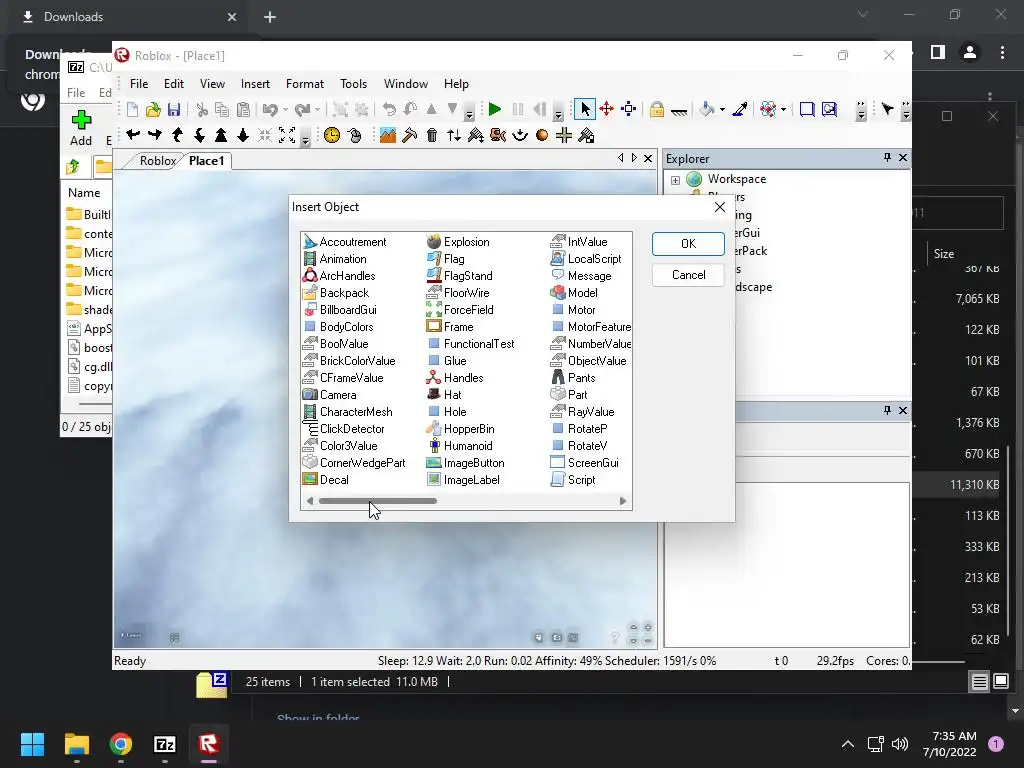Click the Paste clipboard icon

point(243,110)
